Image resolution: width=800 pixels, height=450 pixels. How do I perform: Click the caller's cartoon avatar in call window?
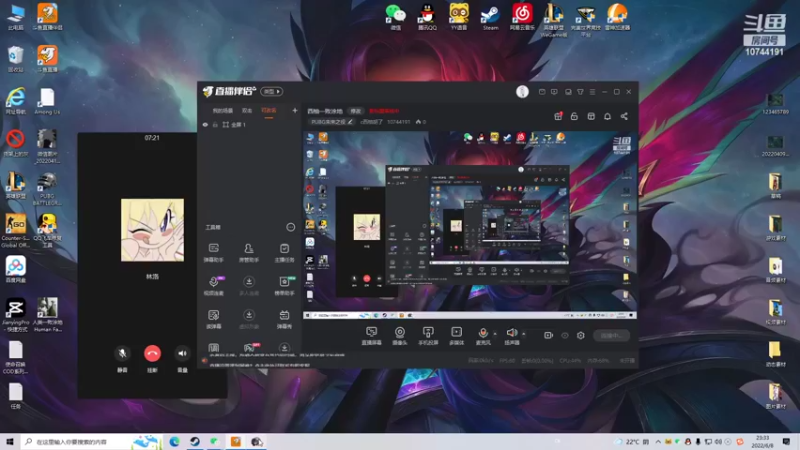(x=152, y=230)
